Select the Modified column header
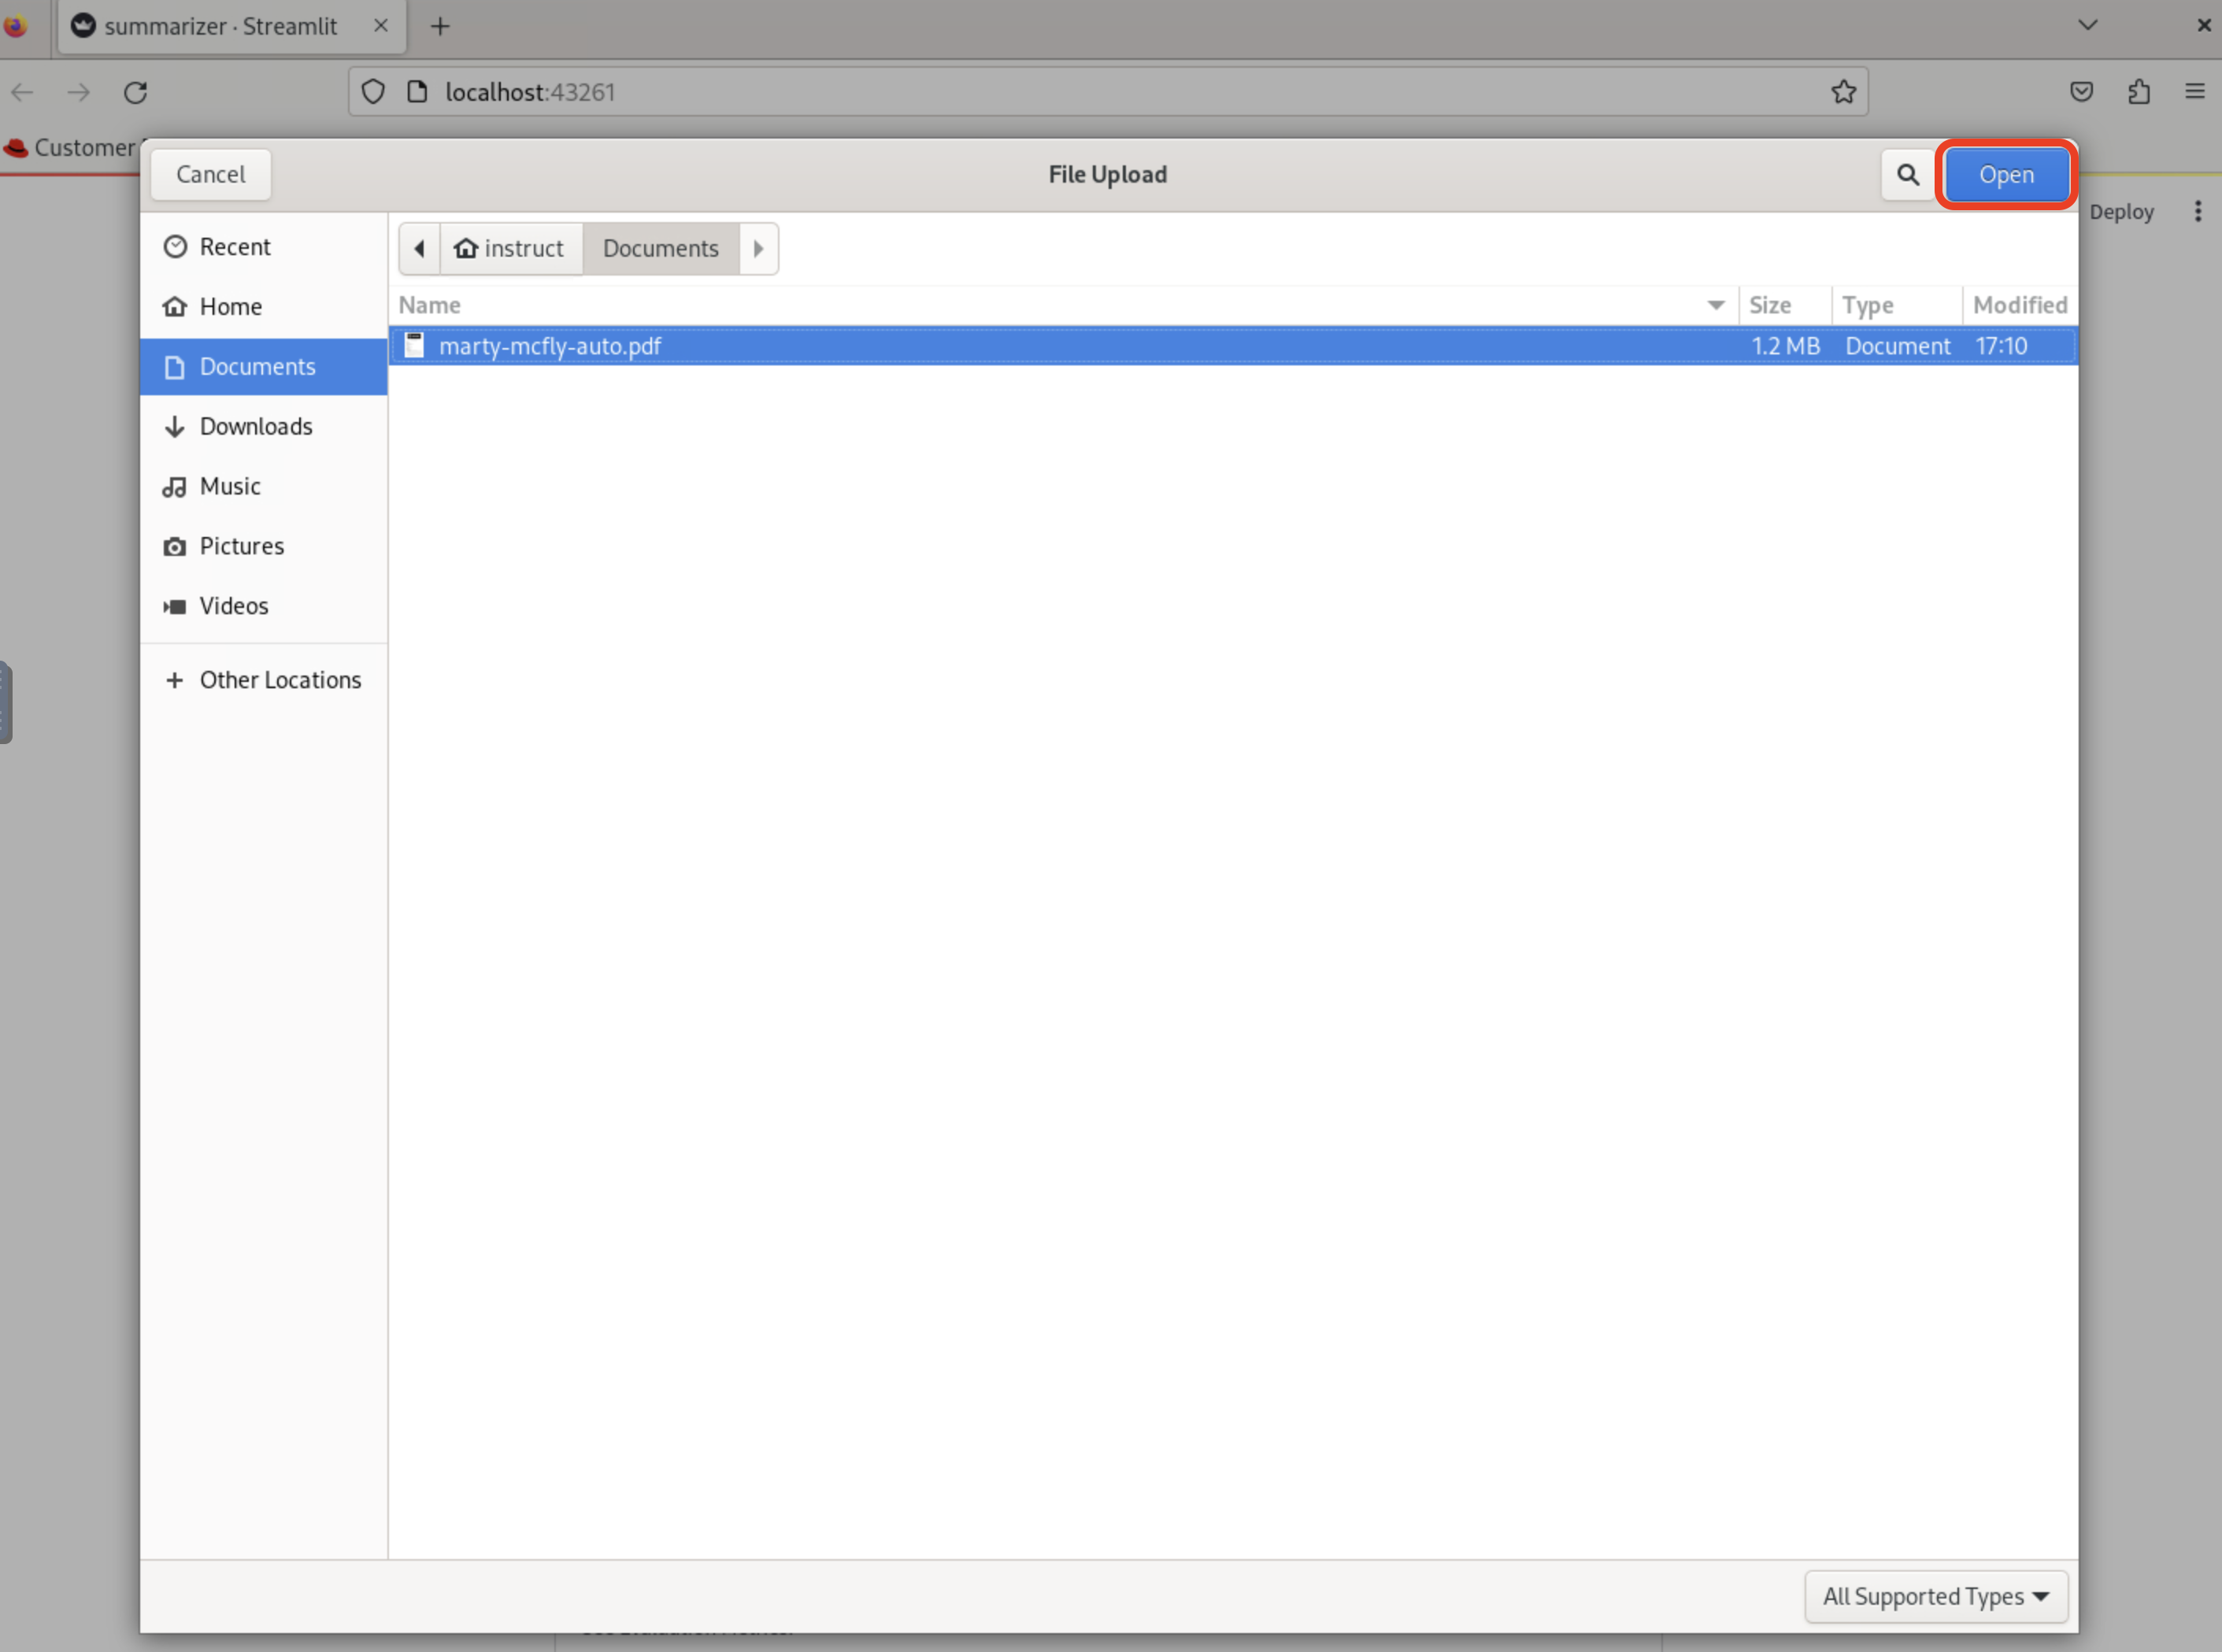This screenshot has width=2222, height=1652. point(2017,304)
